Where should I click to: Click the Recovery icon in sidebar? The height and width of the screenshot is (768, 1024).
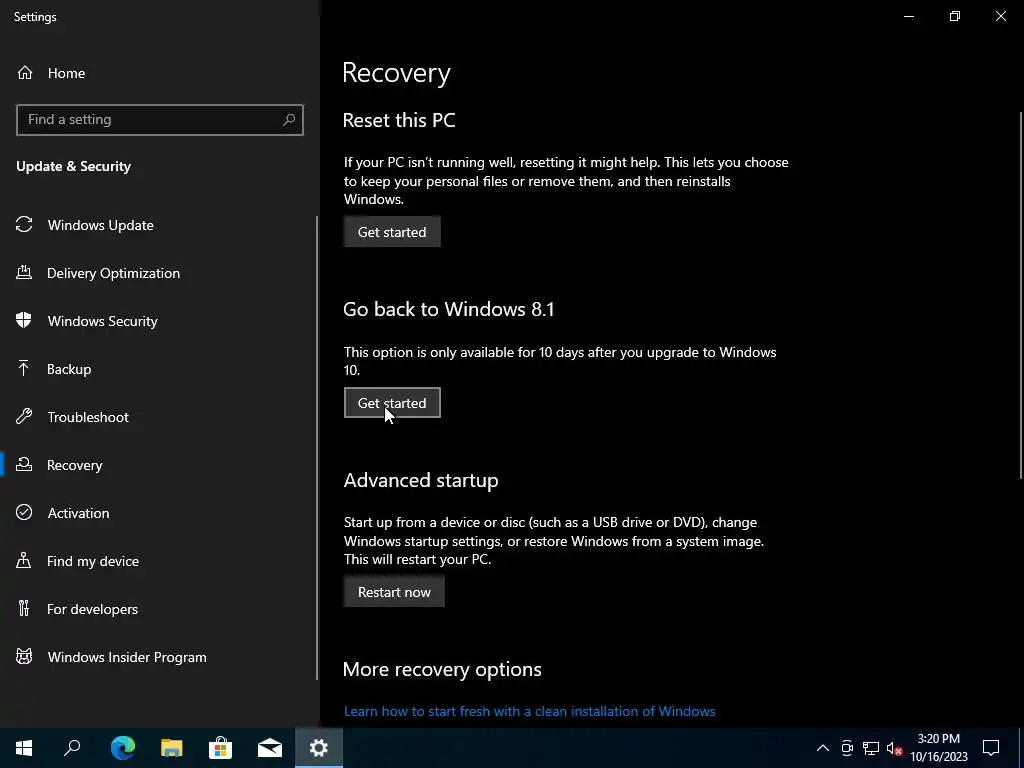pyautogui.click(x=24, y=464)
